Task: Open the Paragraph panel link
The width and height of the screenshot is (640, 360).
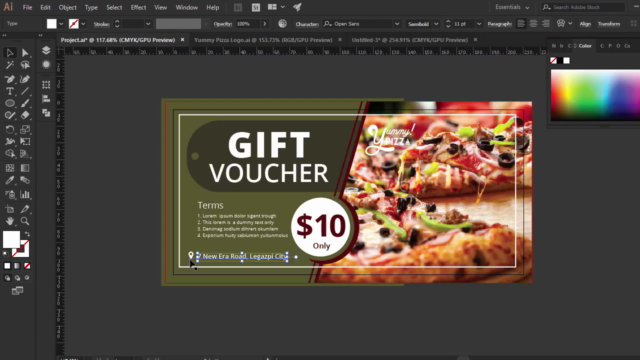Action: (500, 24)
